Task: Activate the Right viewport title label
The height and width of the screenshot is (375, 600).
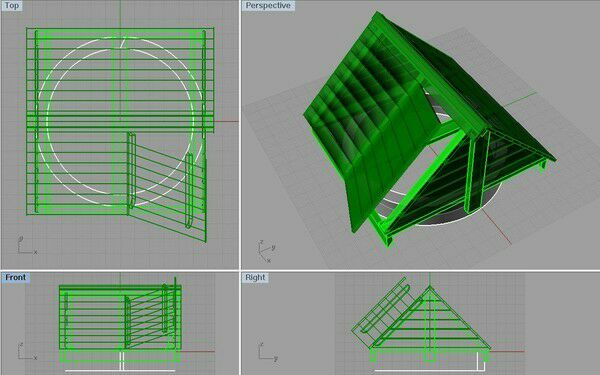Action: (255, 277)
